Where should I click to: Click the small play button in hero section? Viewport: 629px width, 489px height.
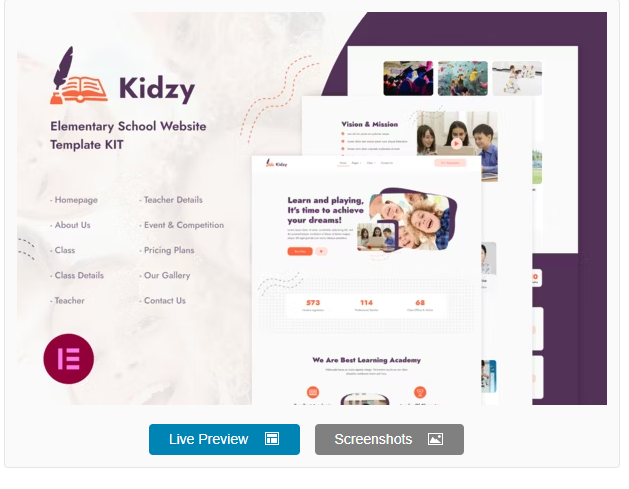(x=321, y=251)
